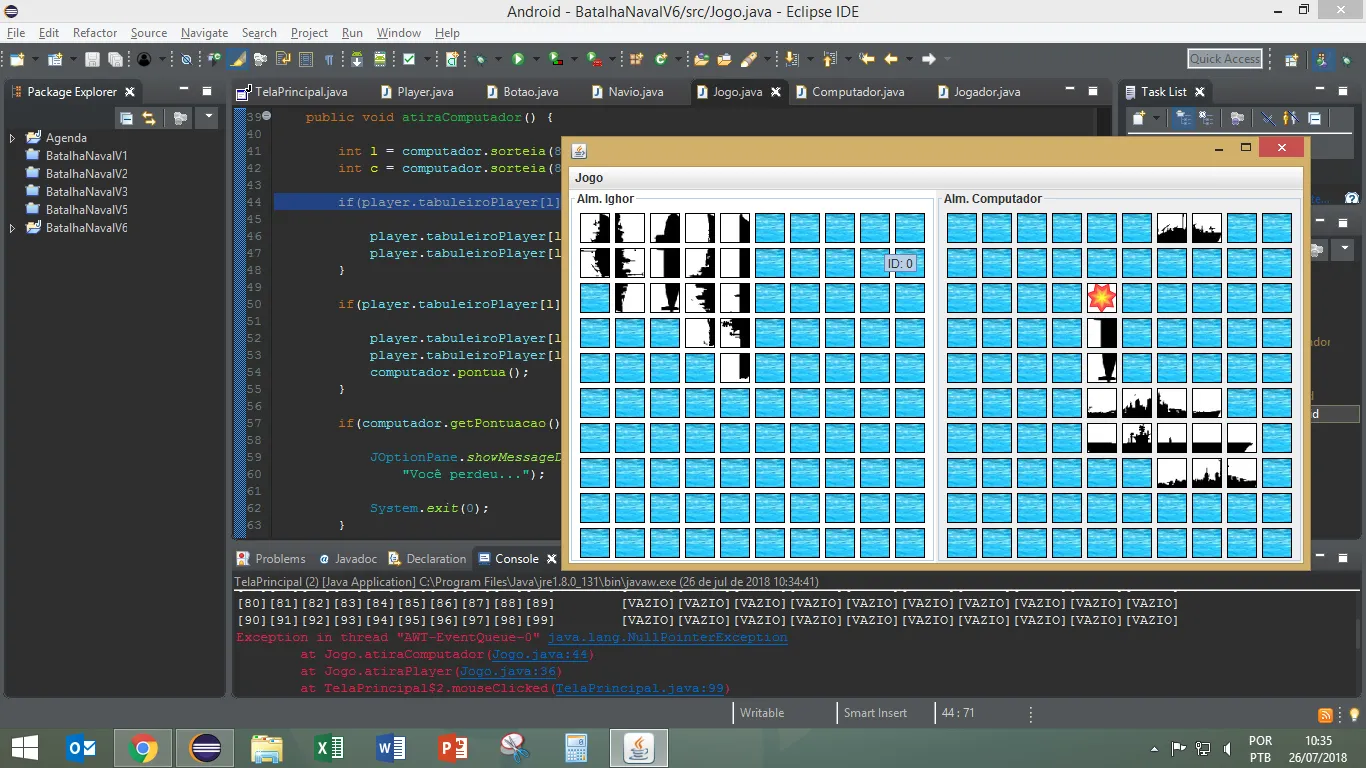The height and width of the screenshot is (768, 1366).
Task: Click the green Run button in toolbar
Action: (518, 60)
